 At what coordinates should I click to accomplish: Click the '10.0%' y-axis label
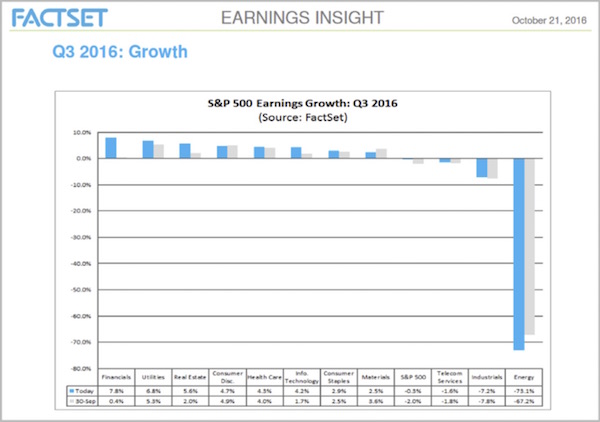[x=82, y=132]
